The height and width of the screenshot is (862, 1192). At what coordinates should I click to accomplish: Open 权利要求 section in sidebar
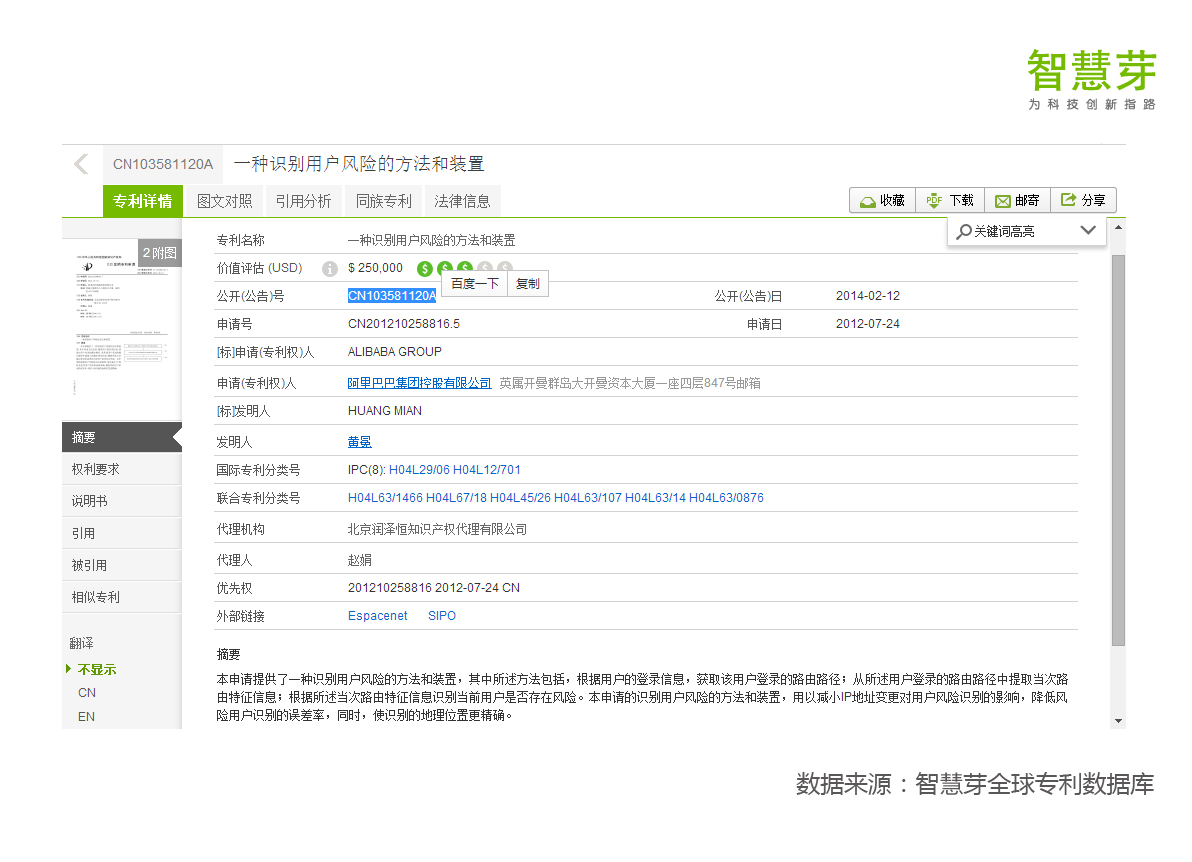(x=96, y=470)
